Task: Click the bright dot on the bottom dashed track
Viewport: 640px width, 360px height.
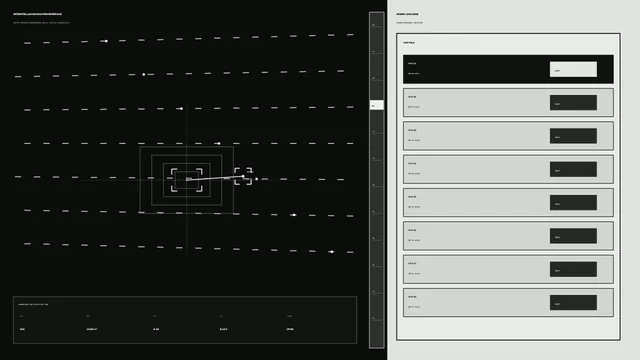Action: coord(331,252)
